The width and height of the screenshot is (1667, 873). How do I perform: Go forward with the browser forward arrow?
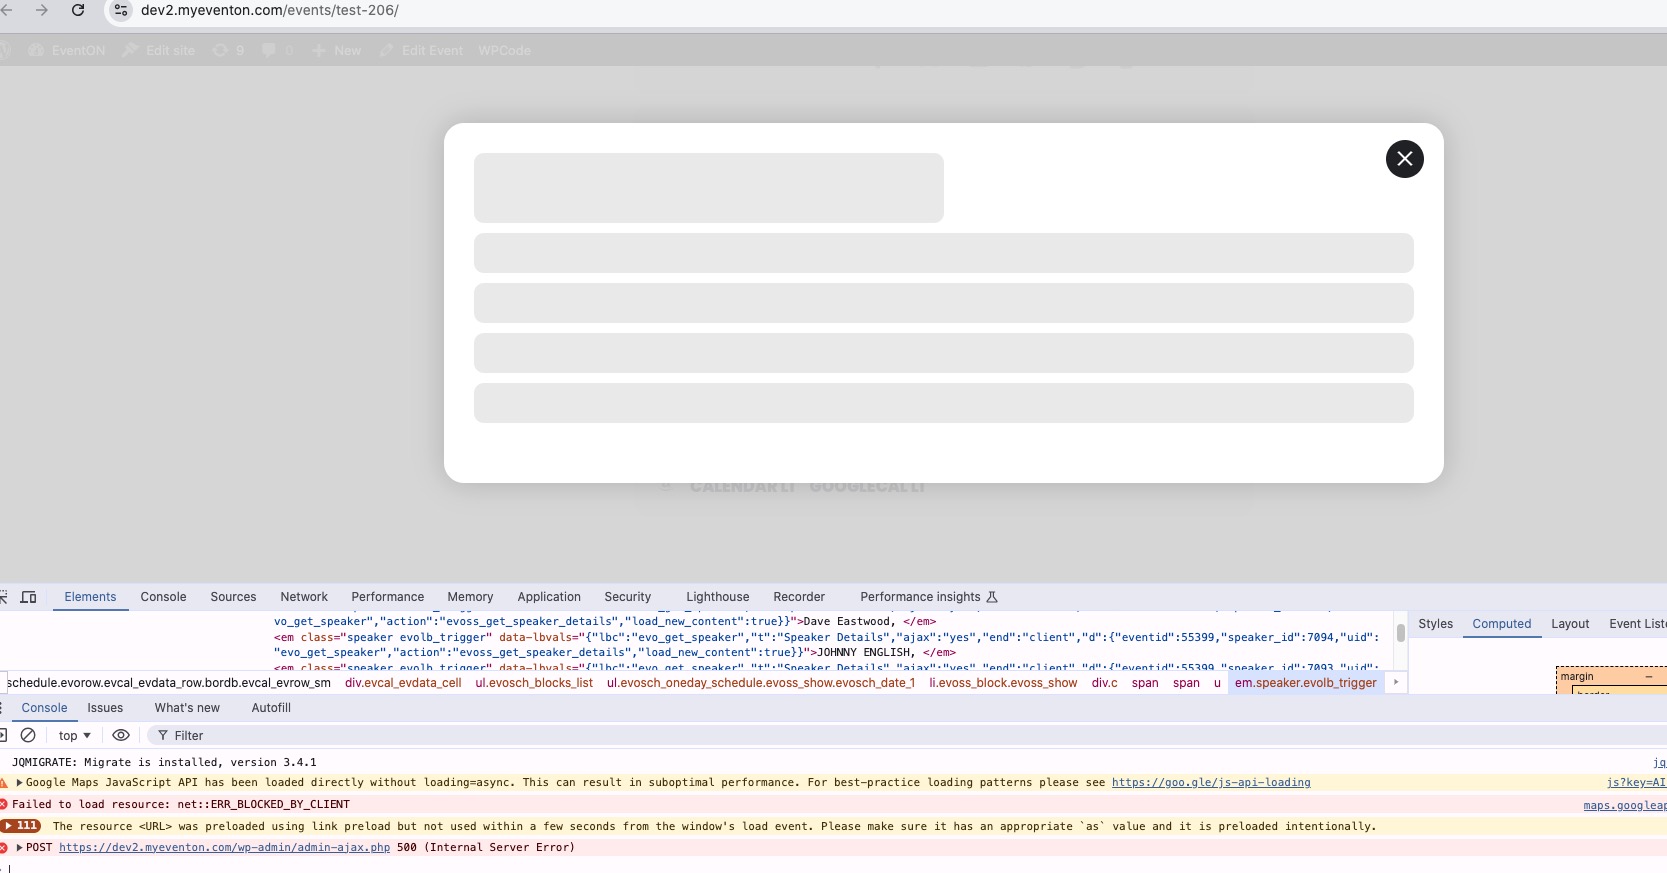click(42, 10)
